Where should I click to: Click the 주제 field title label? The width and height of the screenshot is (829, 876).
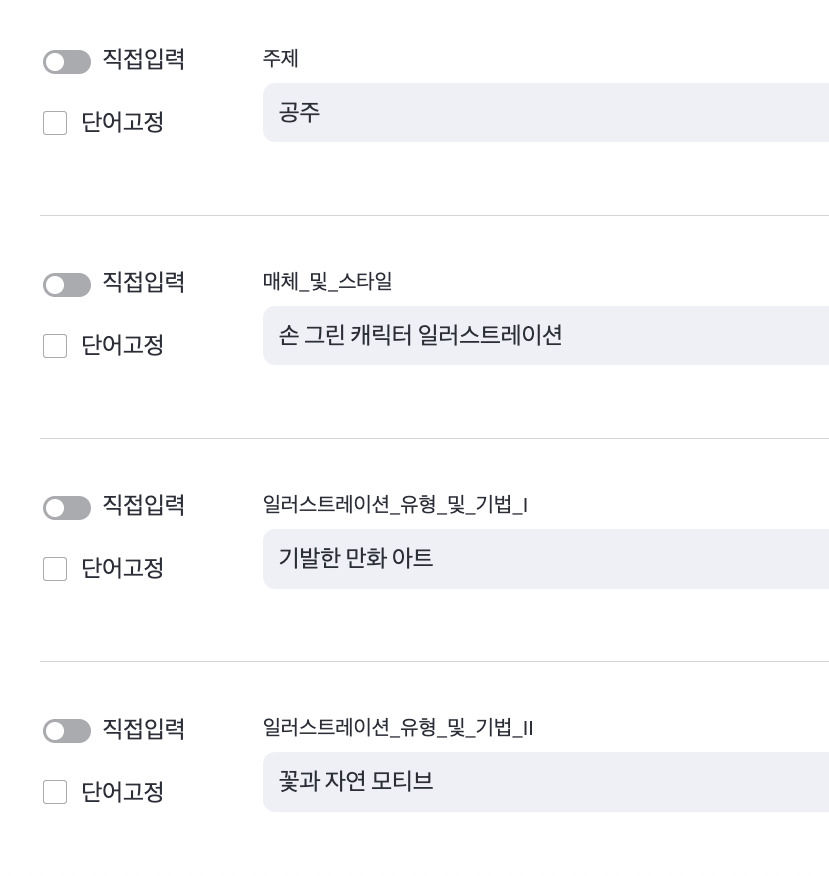[281, 59]
